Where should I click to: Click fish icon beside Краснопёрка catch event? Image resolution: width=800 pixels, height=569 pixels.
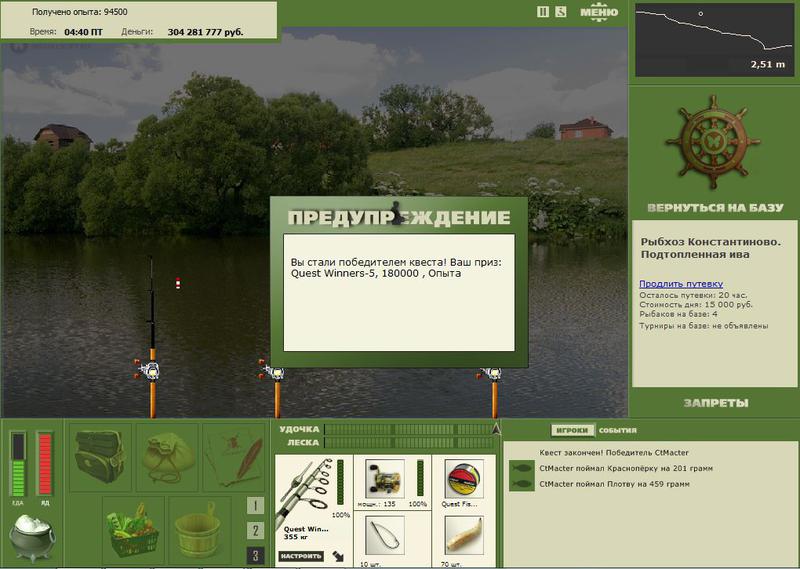pos(521,468)
